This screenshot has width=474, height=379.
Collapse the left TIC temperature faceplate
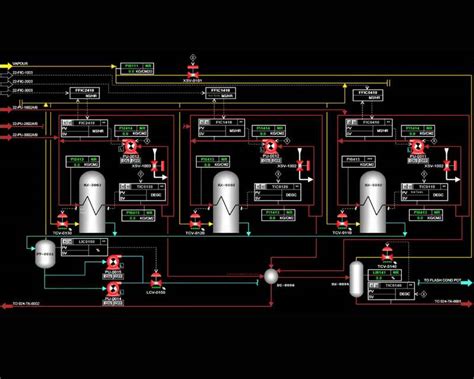162,187
